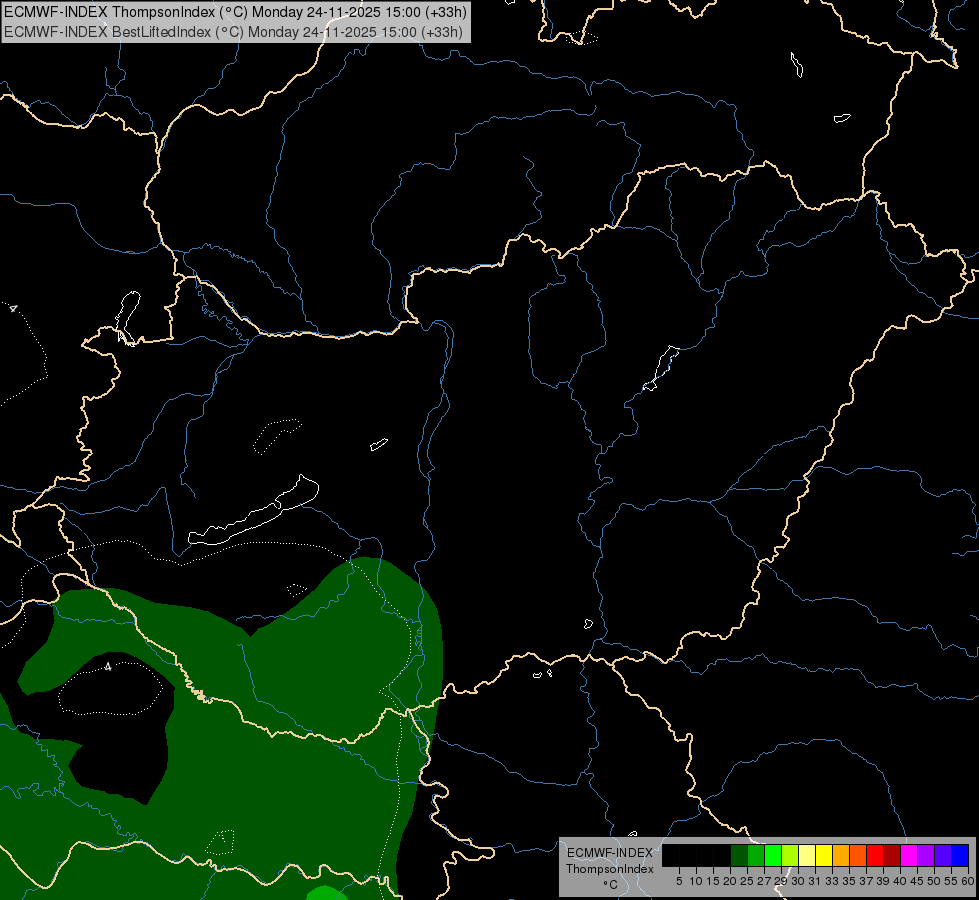Select the medium green 25-27 legend swatch
Image resolution: width=979 pixels, height=900 pixels.
click(x=756, y=855)
